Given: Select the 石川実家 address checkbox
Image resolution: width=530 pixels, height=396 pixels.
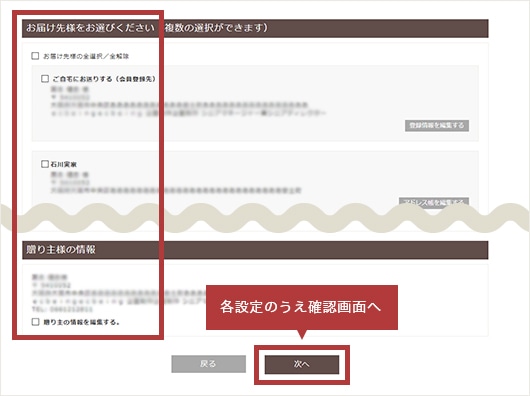Looking at the screenshot, I should (x=45, y=164).
